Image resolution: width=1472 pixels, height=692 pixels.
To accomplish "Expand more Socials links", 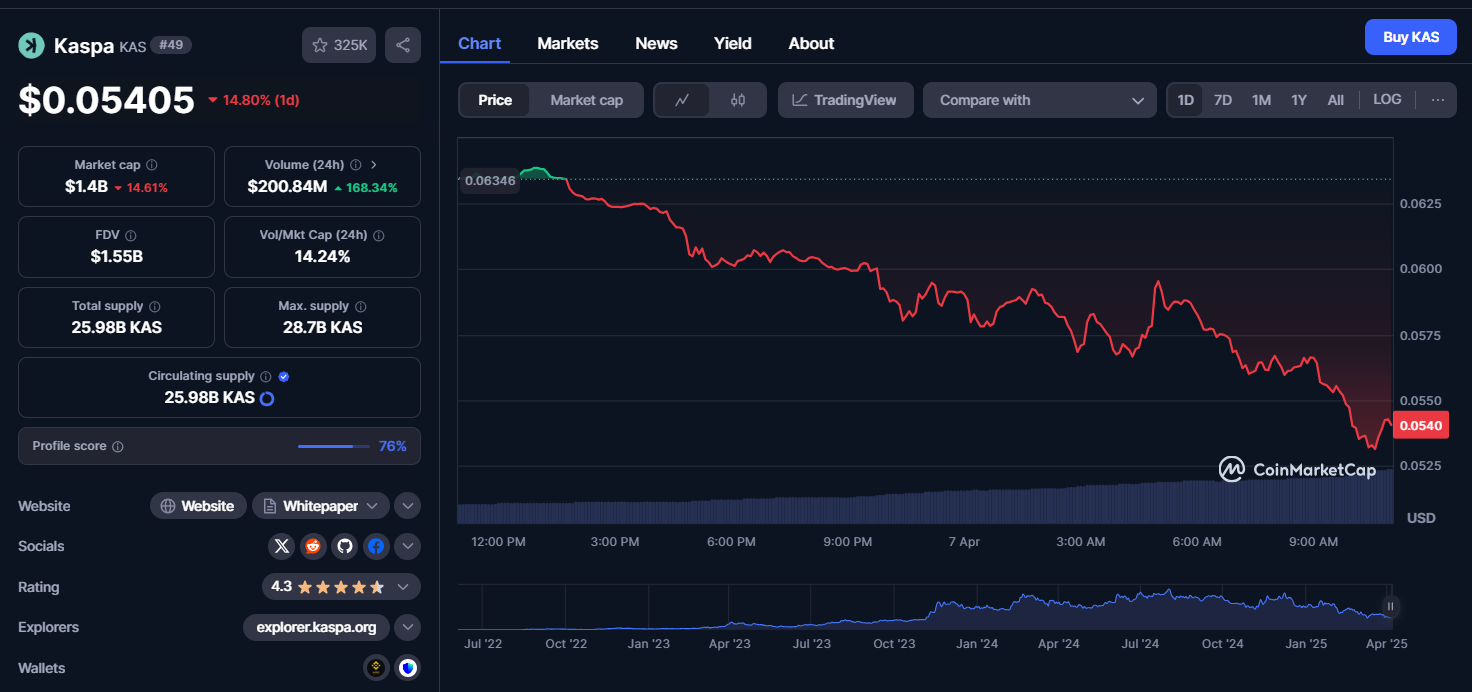I will 407,546.
